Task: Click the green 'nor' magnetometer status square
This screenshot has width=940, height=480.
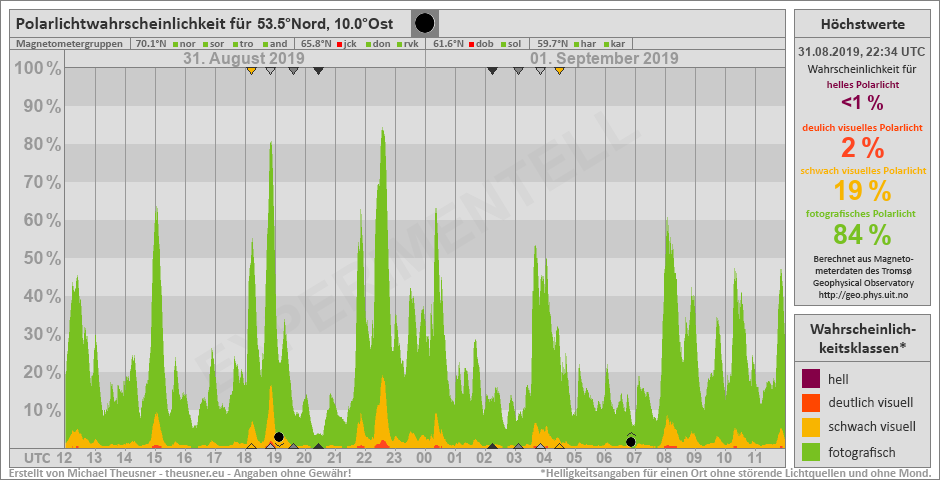Action: coord(175,44)
